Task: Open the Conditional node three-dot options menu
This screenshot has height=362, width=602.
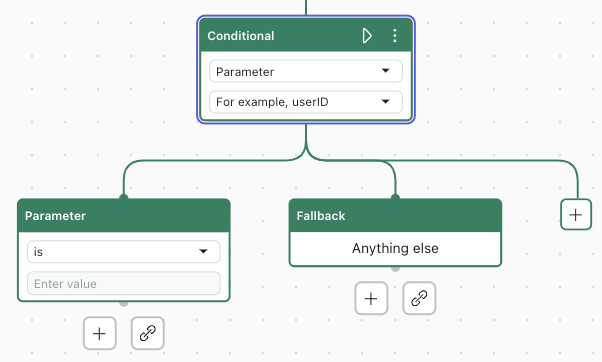Action: coord(395,36)
